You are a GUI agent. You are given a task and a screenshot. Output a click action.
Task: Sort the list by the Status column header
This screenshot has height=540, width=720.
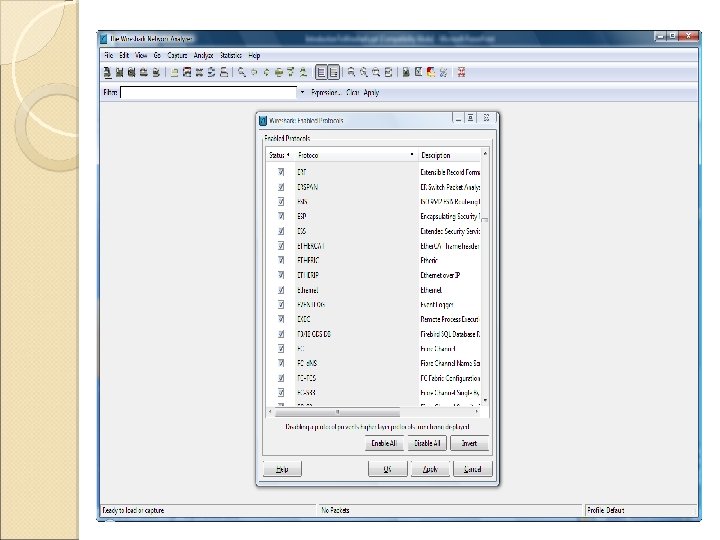pos(280,155)
